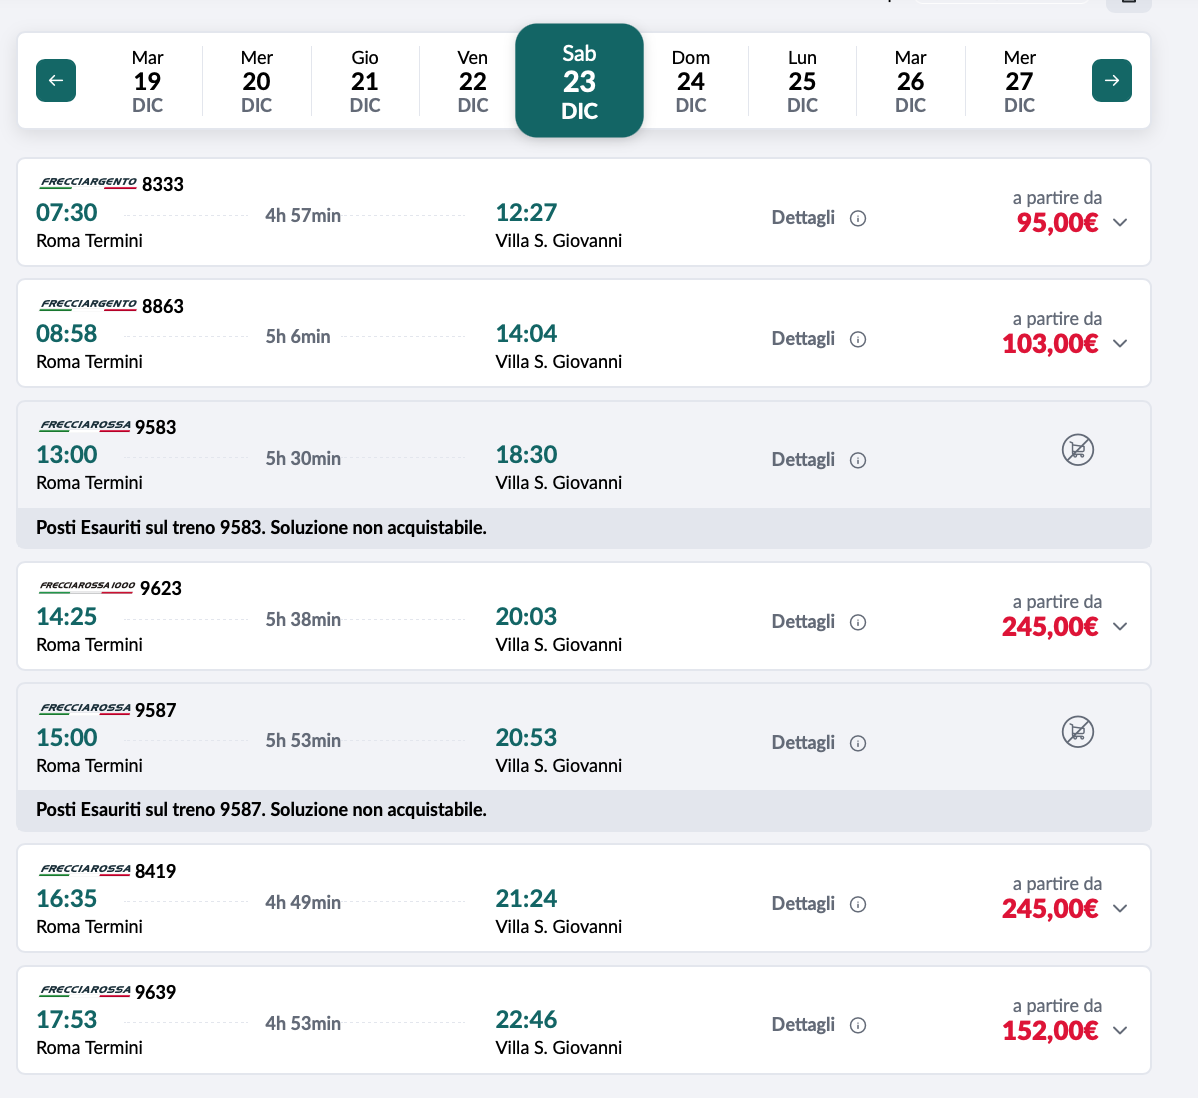The image size is (1198, 1098).
Task: Open info icon for train 8419
Action: (x=858, y=904)
